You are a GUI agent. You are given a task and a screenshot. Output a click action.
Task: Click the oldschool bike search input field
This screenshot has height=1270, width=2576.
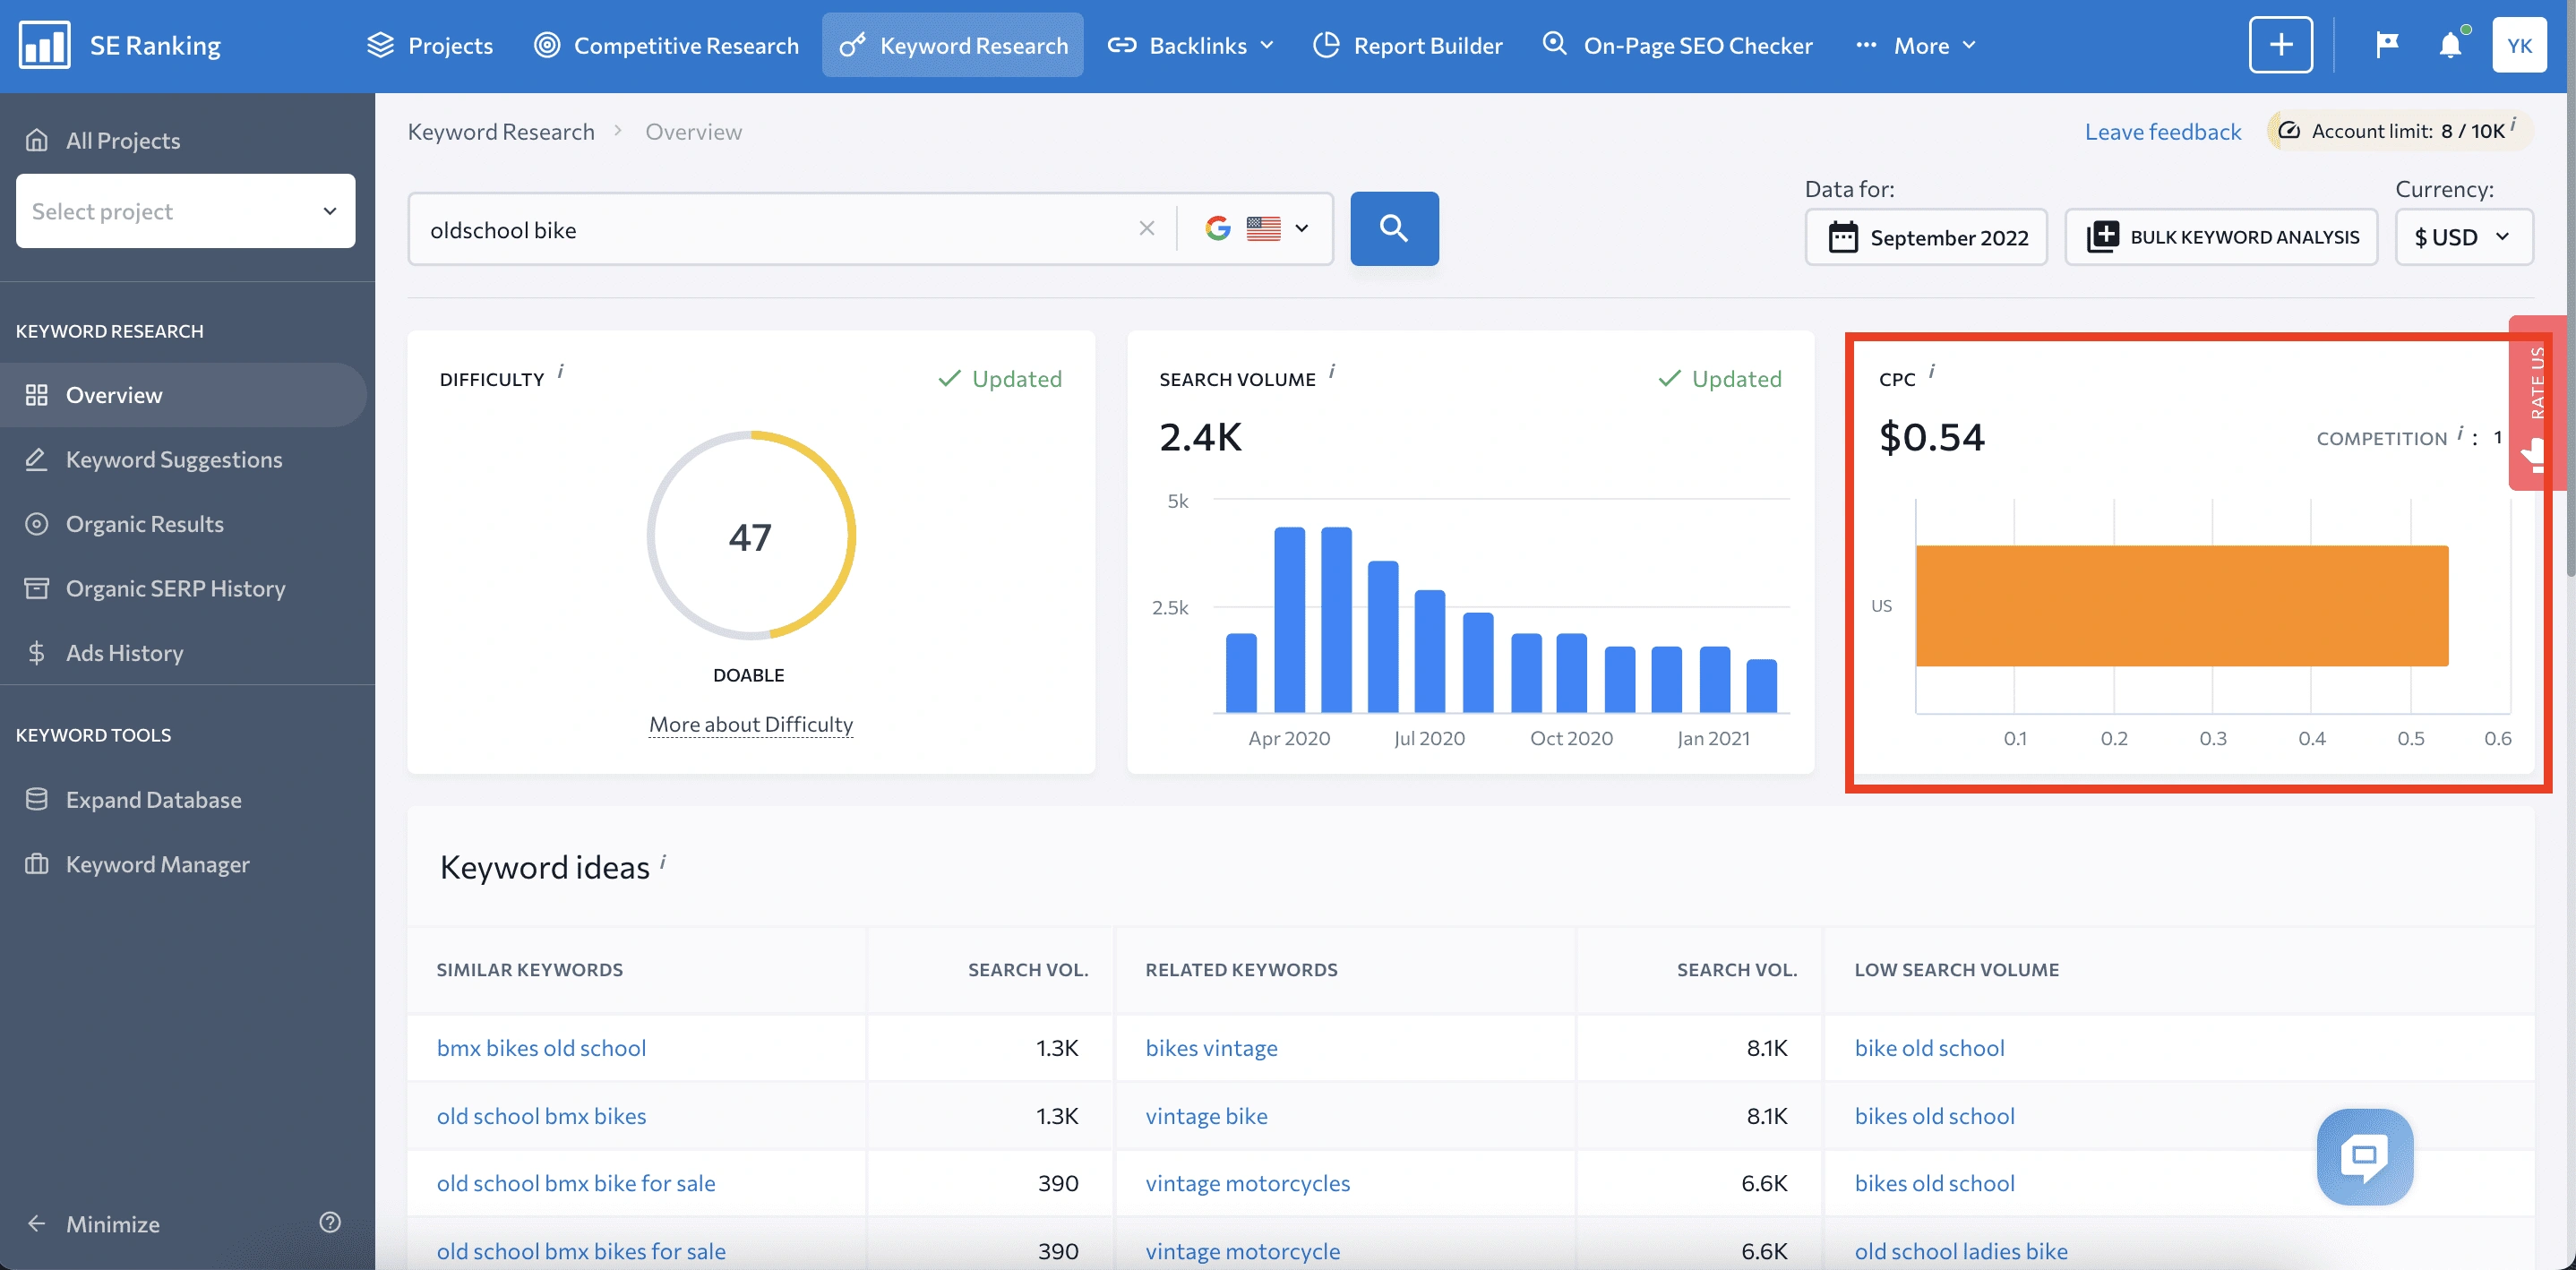(x=700, y=229)
